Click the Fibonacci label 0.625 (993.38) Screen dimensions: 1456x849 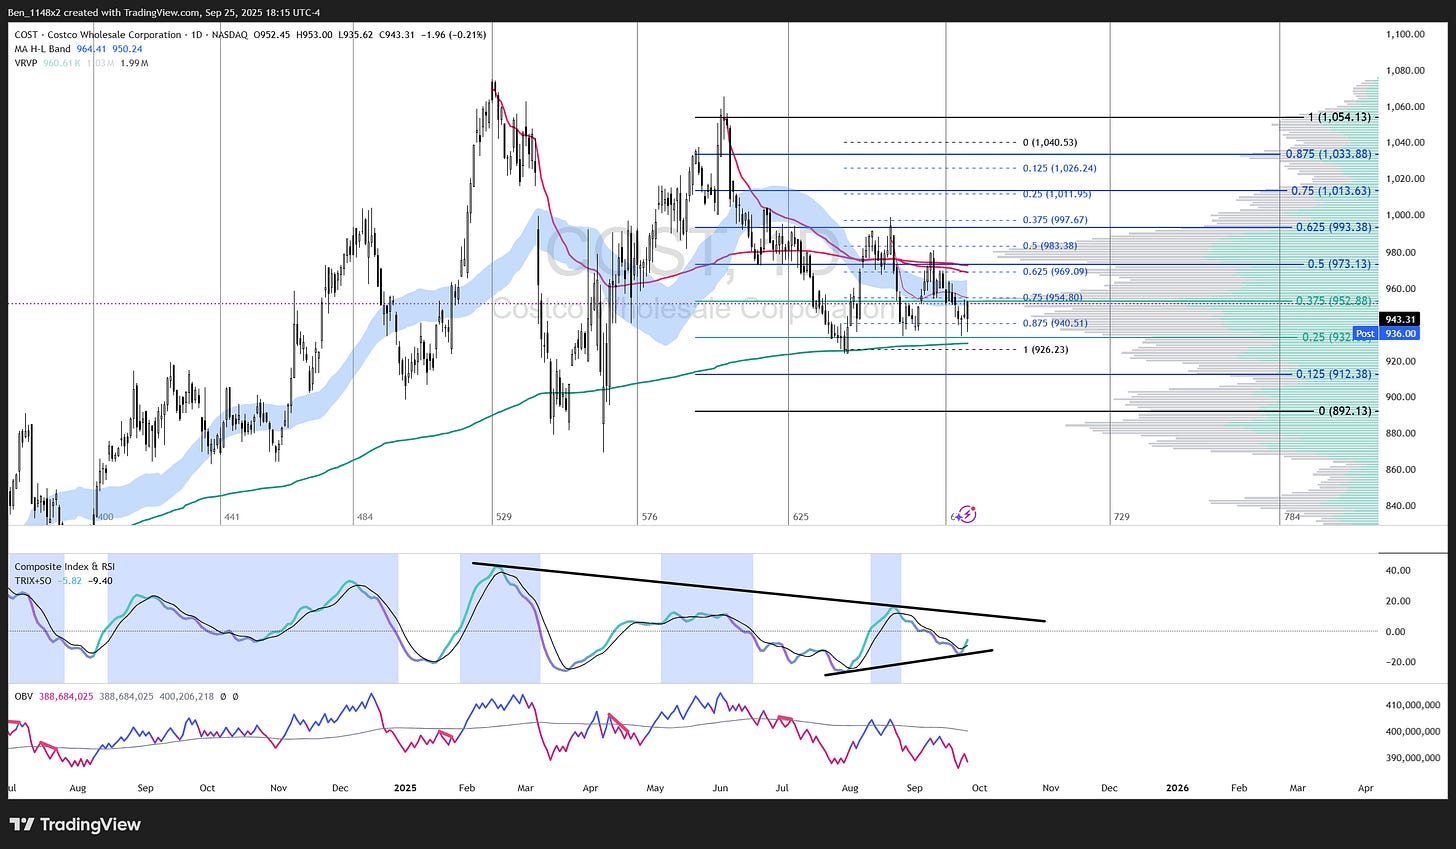[x=1333, y=227]
